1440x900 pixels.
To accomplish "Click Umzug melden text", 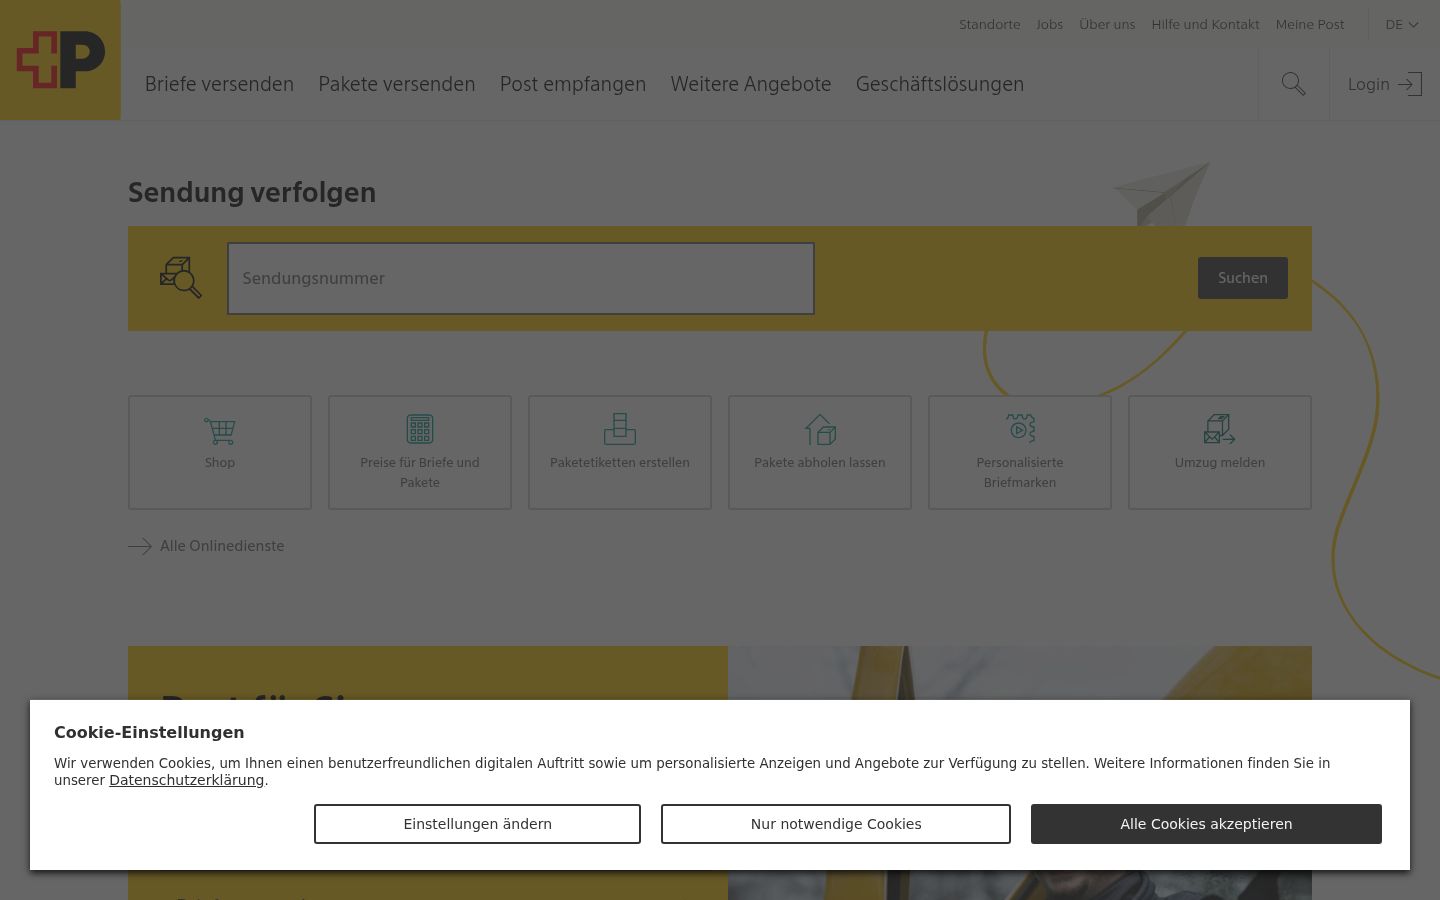I will tap(1220, 462).
